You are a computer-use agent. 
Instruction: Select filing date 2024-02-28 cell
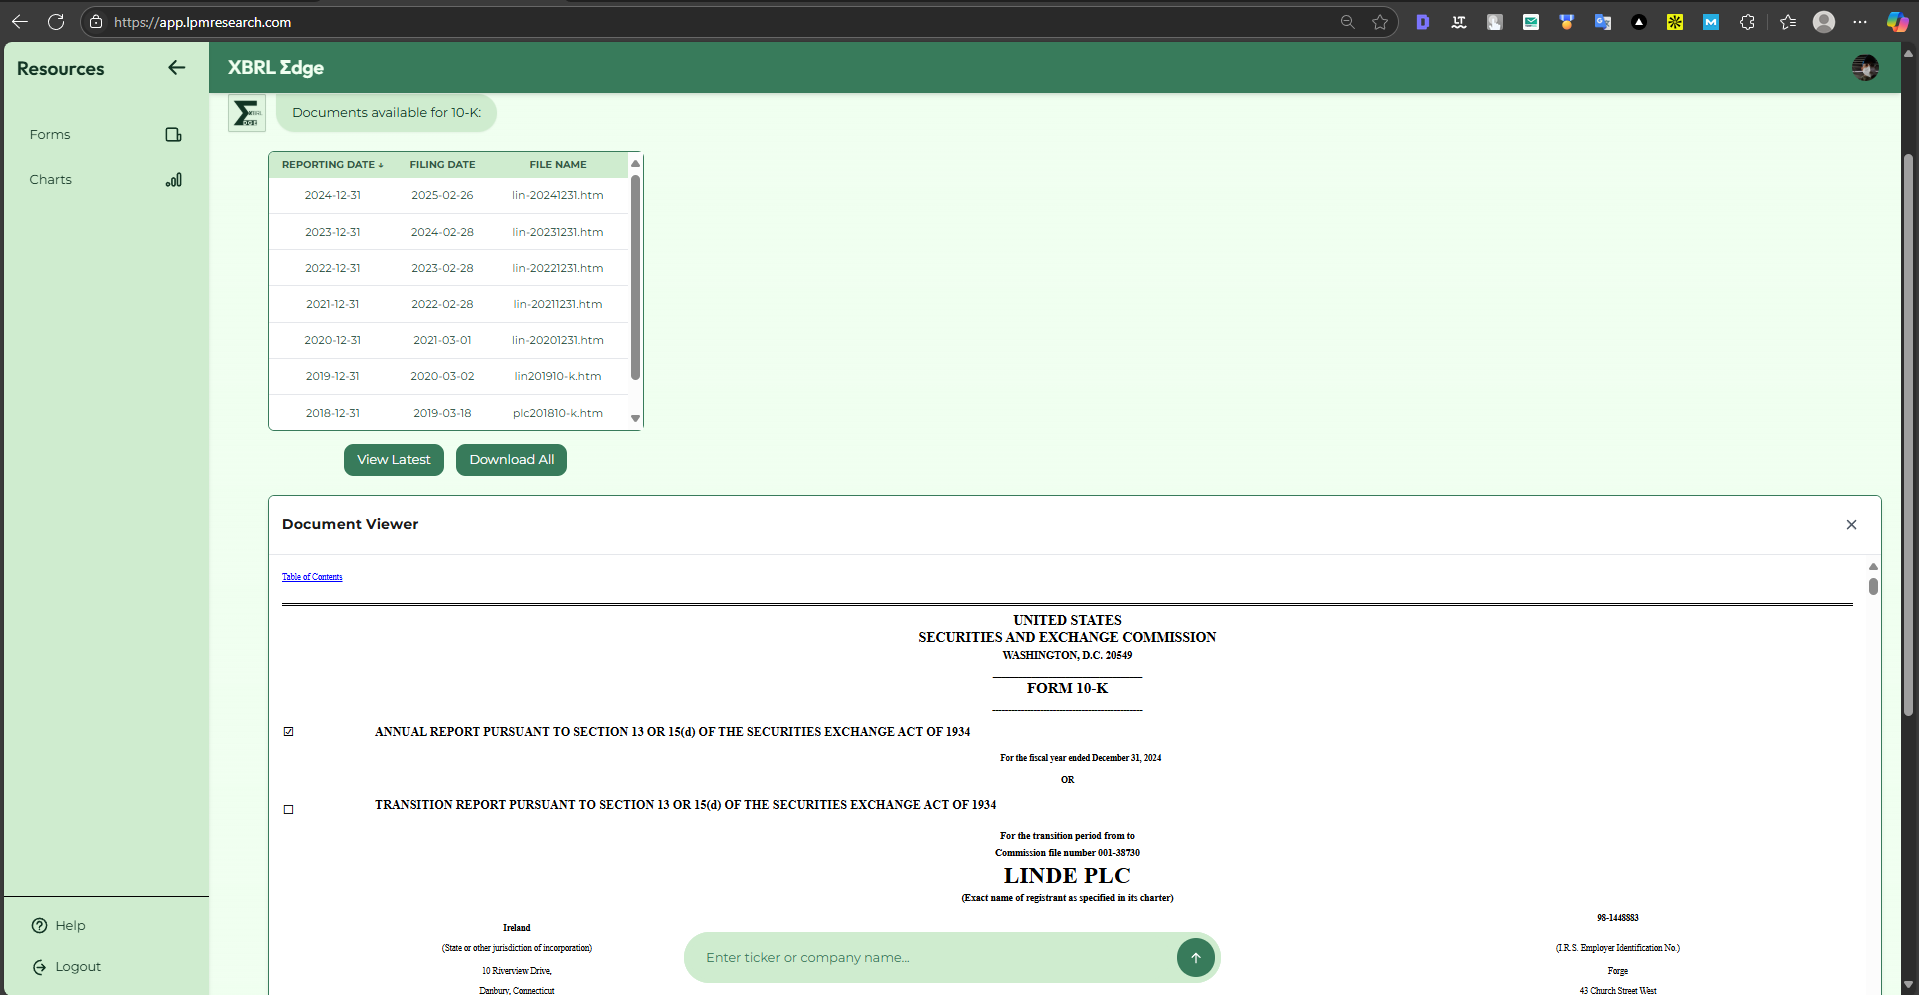pyautogui.click(x=442, y=232)
